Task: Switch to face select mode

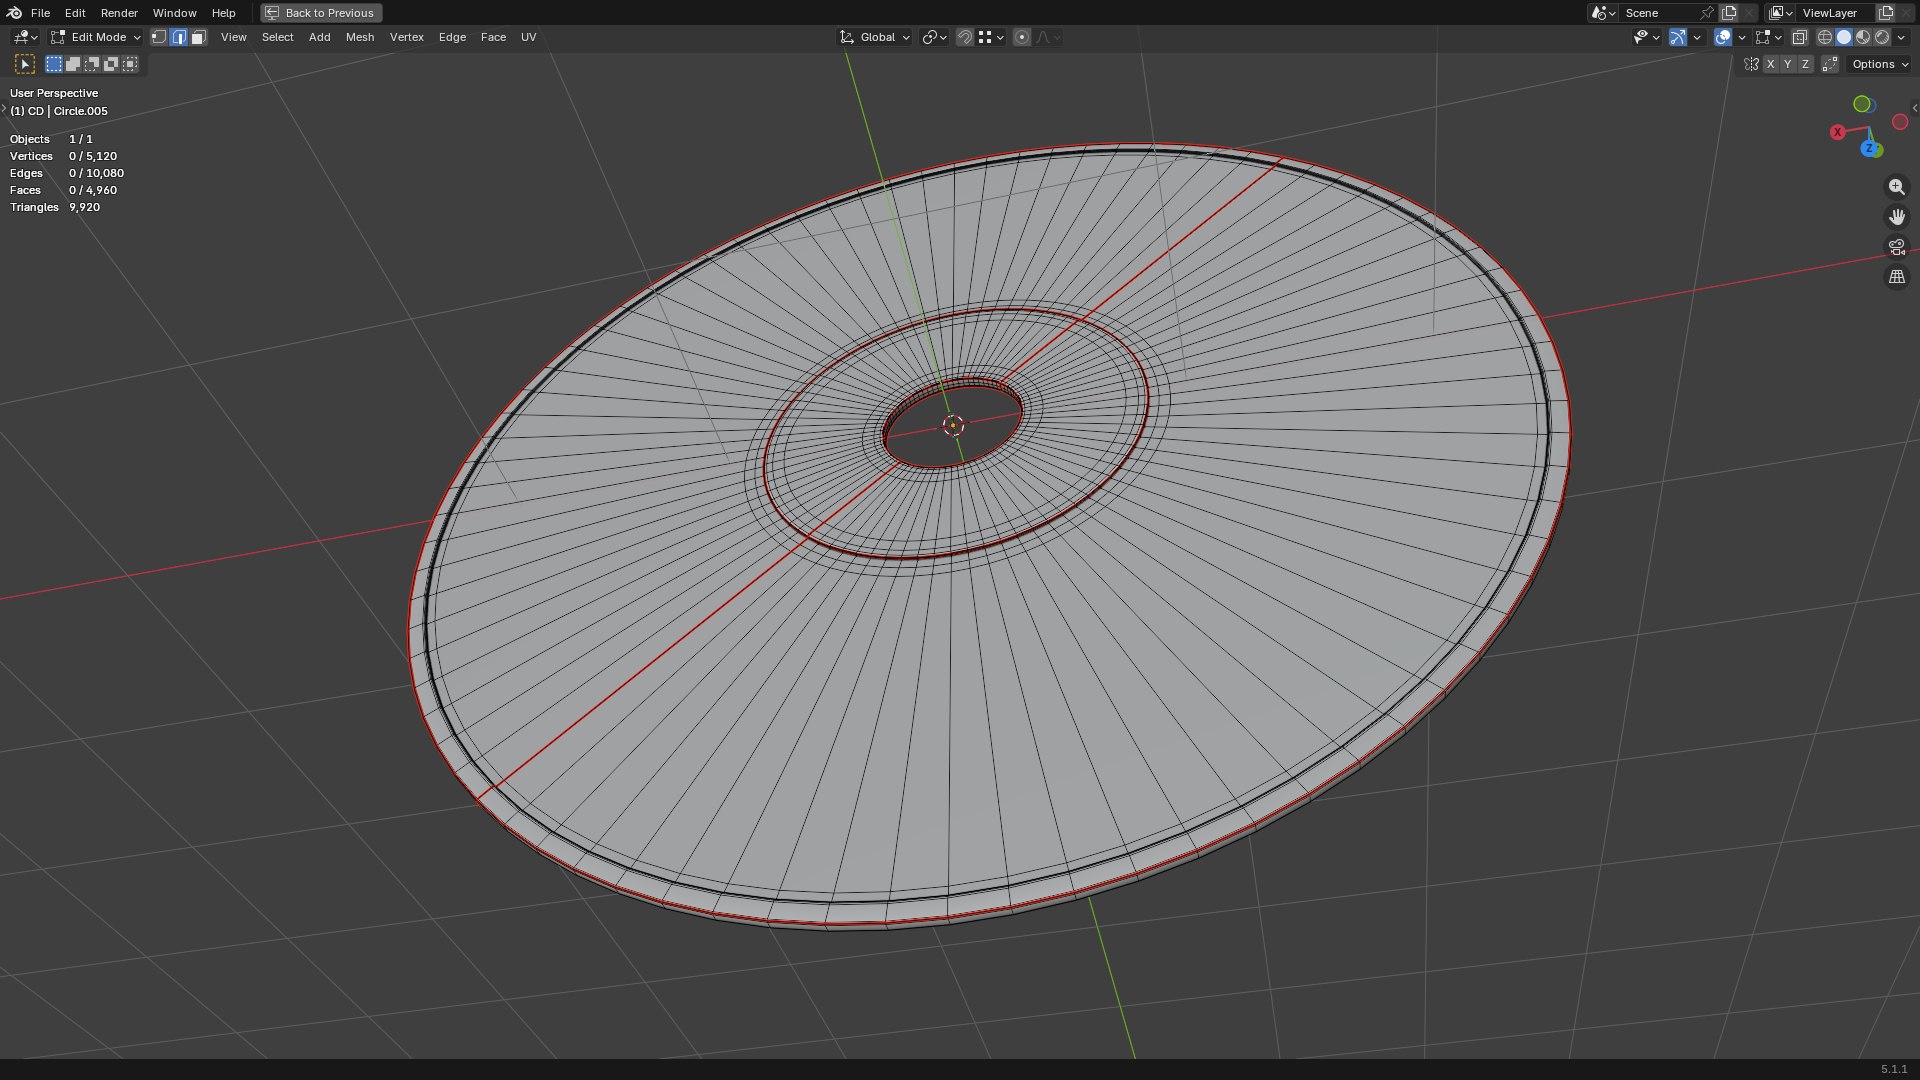Action: 198,37
